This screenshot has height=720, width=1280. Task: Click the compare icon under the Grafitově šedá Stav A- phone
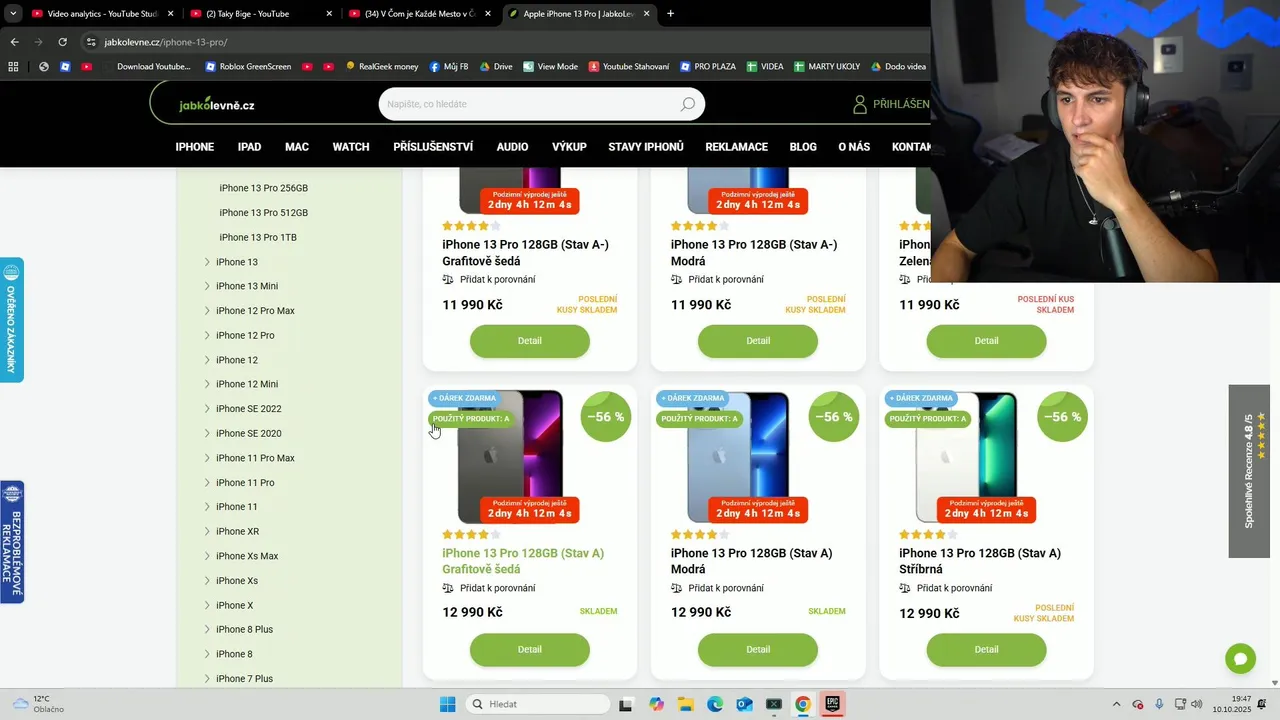(x=448, y=279)
